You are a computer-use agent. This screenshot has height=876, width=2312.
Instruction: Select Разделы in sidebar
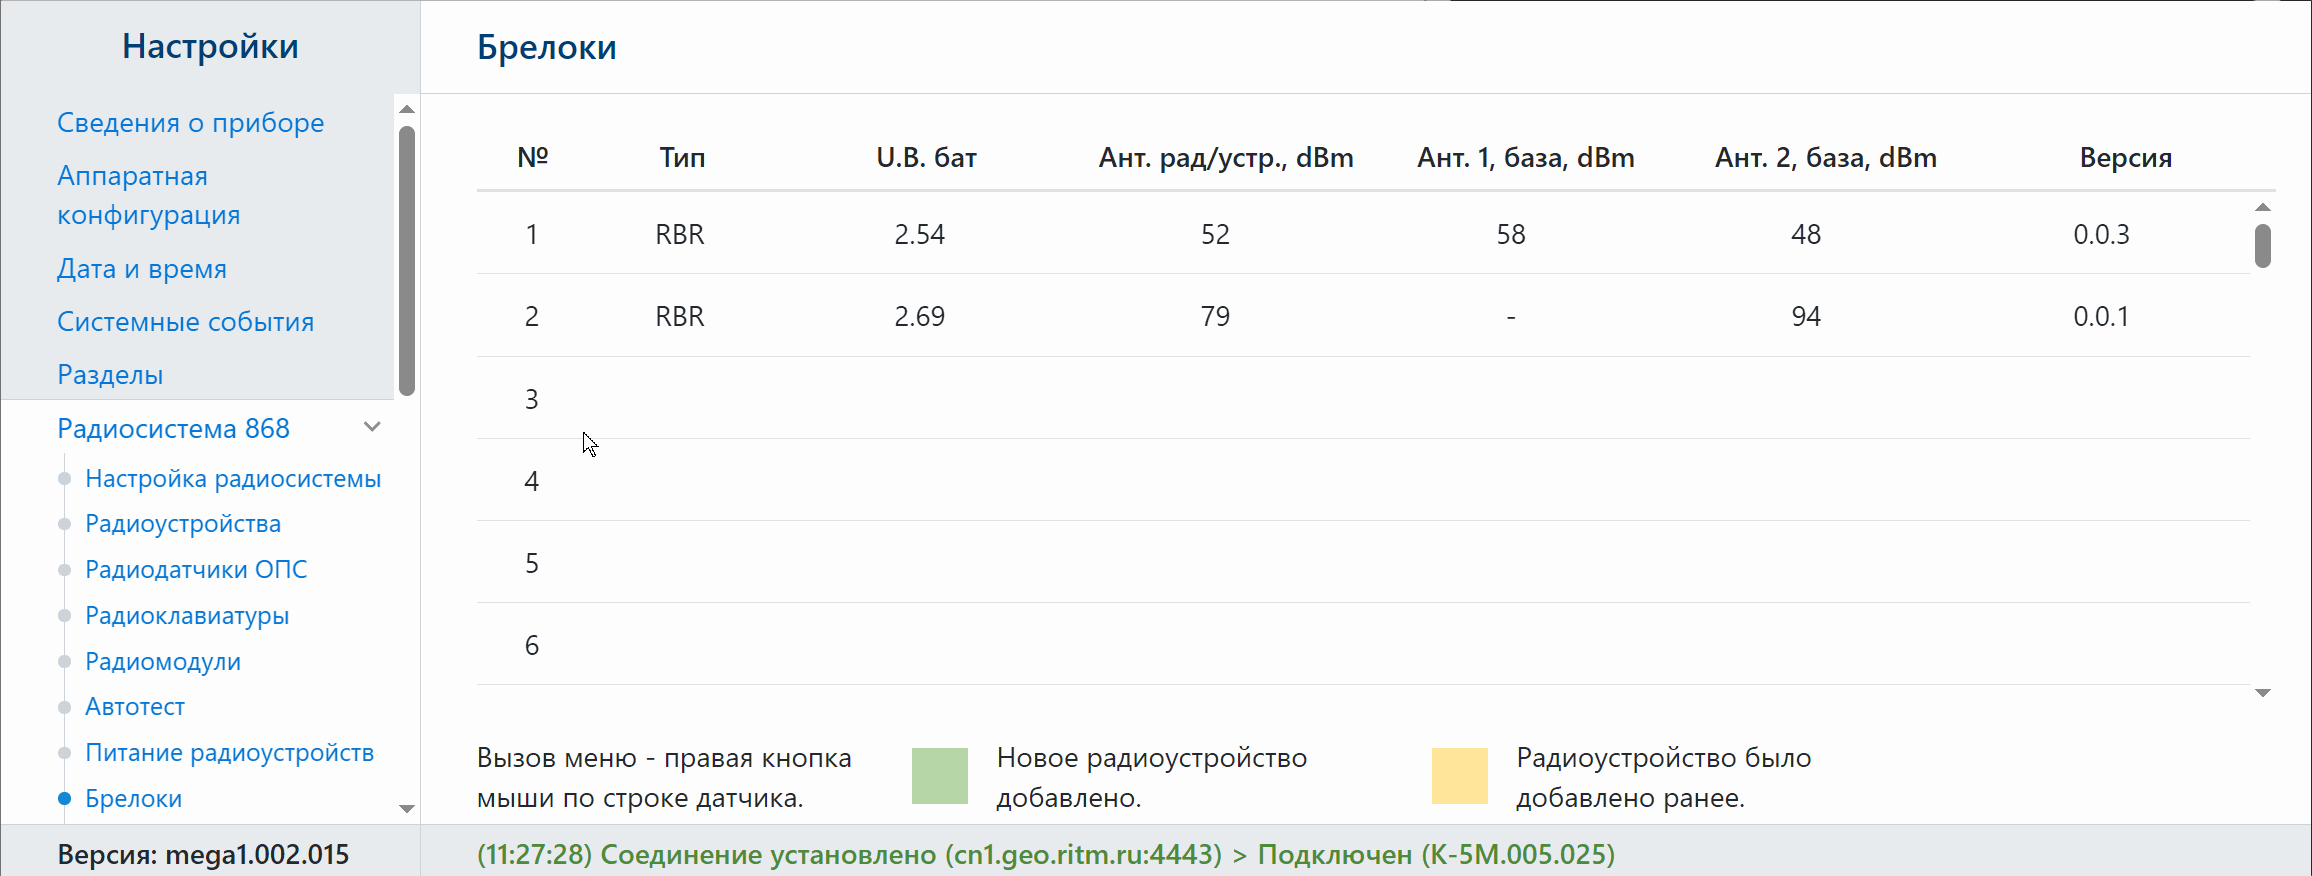click(110, 375)
